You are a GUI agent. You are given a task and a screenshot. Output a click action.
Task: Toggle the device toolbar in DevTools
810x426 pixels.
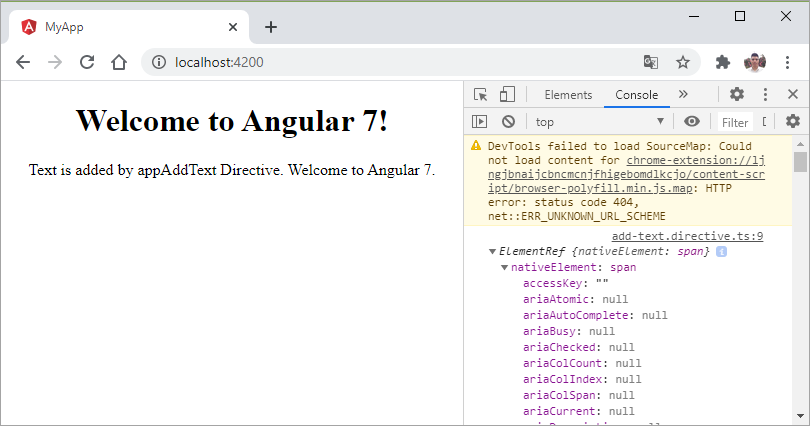[x=507, y=94]
